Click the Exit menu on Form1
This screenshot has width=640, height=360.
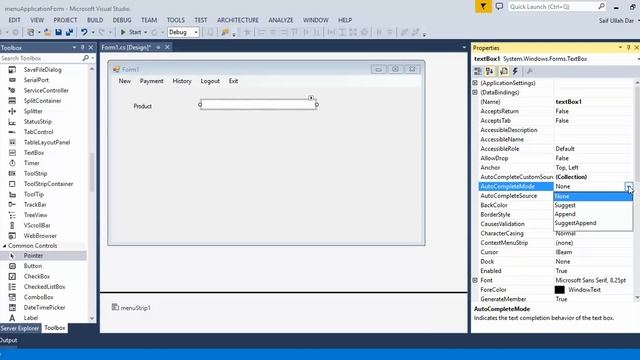pos(233,81)
